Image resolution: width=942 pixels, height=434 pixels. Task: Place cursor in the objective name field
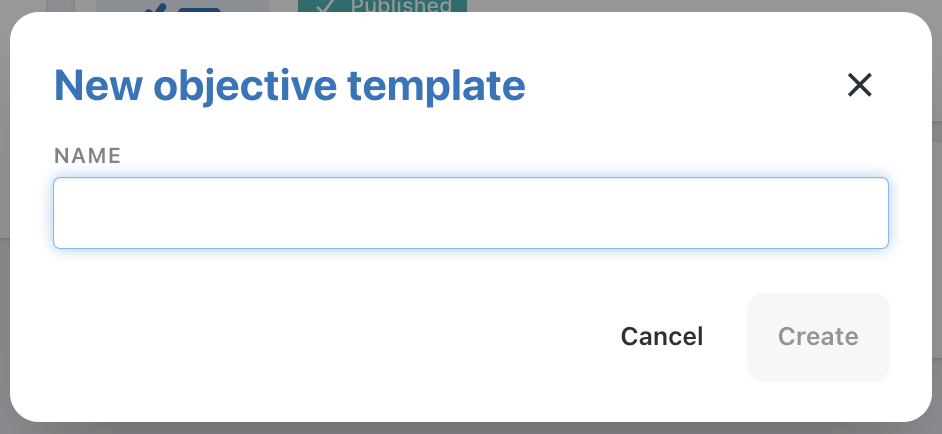pyautogui.click(x=470, y=213)
